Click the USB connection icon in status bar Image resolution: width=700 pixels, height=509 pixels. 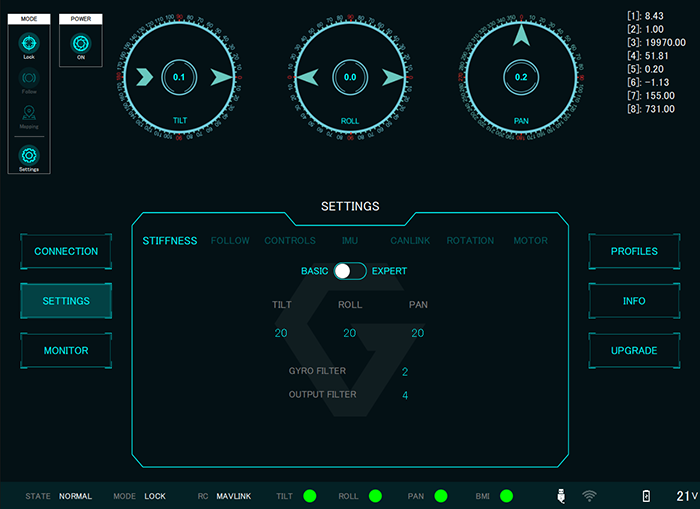563,495
